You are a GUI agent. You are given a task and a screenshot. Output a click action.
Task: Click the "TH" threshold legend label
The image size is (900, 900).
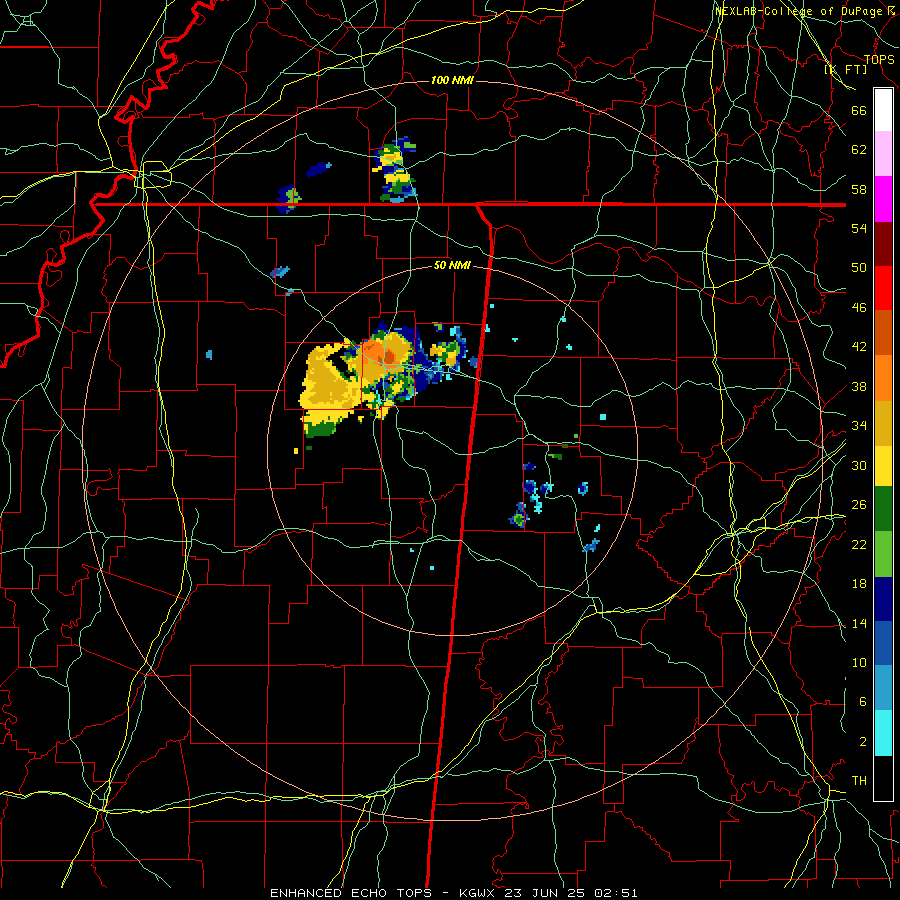pos(859,781)
